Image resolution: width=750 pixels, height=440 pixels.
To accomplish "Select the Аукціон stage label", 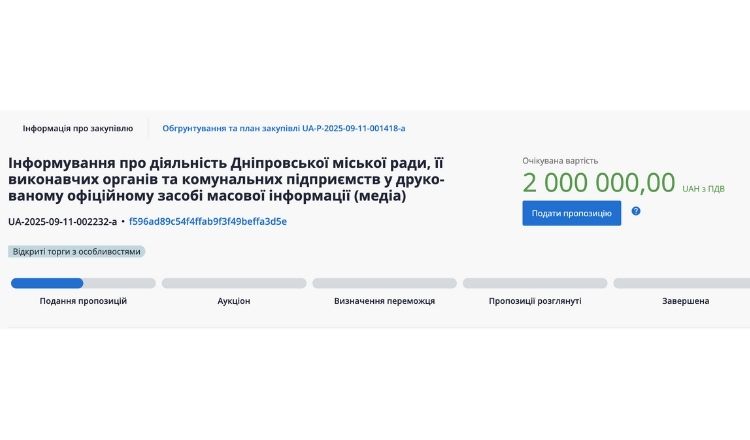I will [x=234, y=301].
